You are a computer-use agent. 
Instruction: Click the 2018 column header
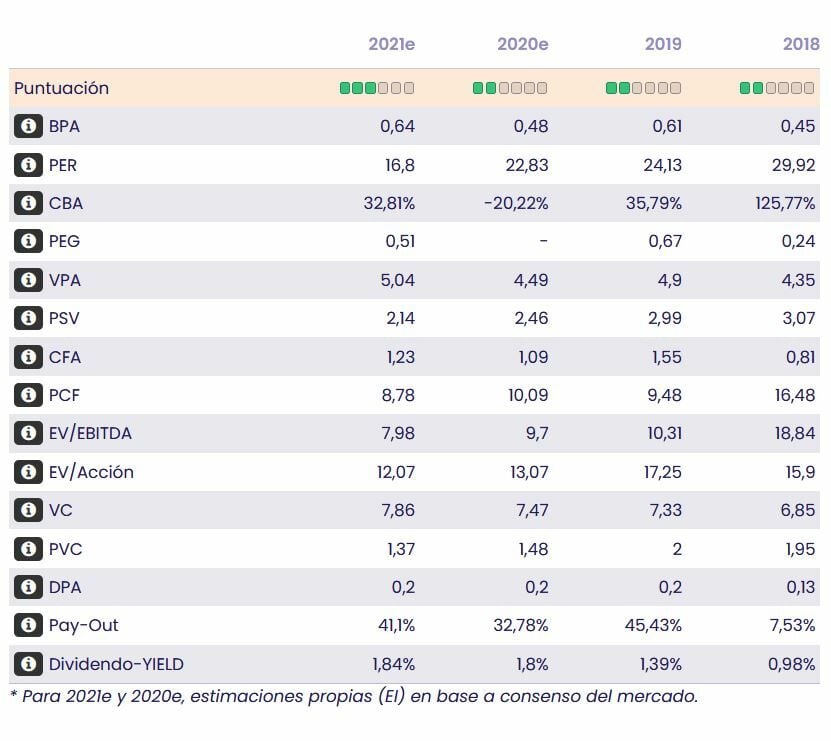801,44
